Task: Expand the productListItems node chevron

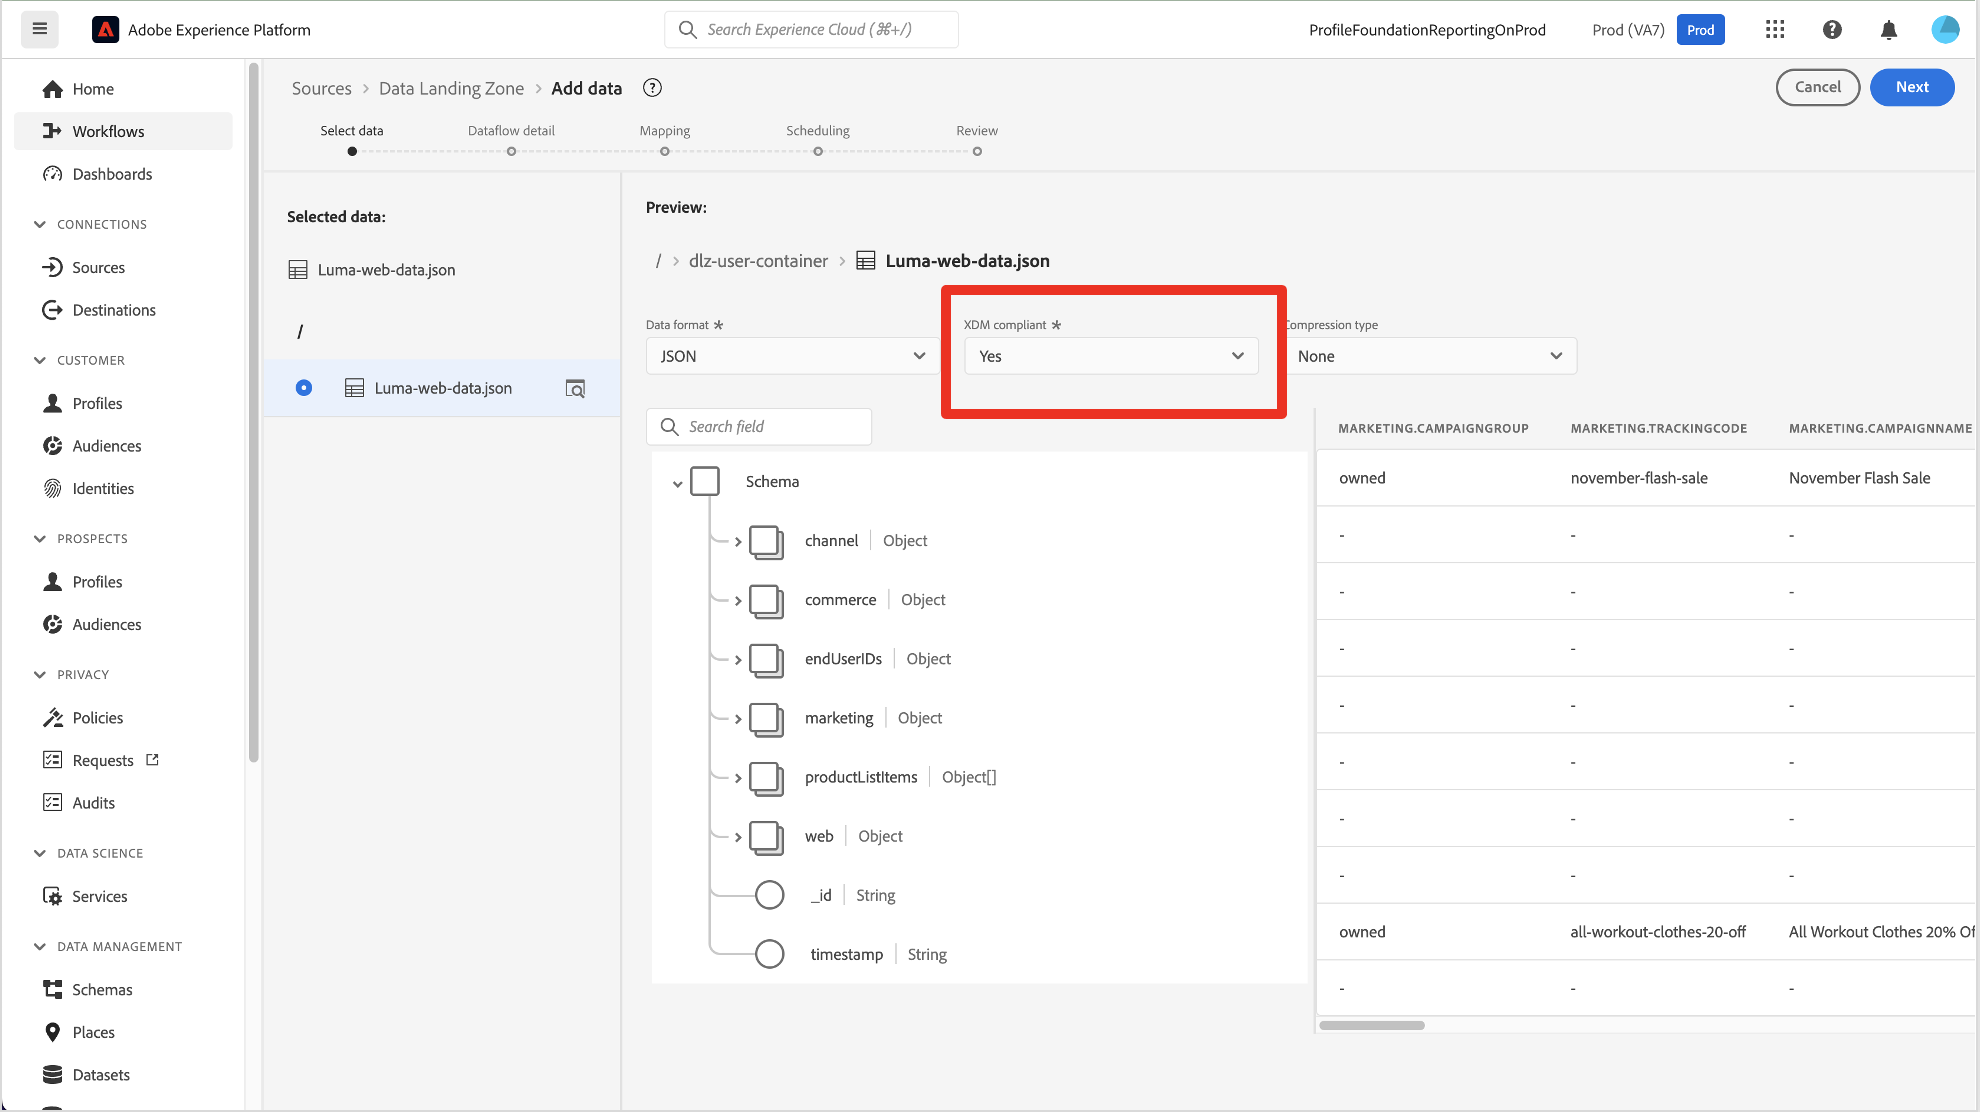Action: 738,778
